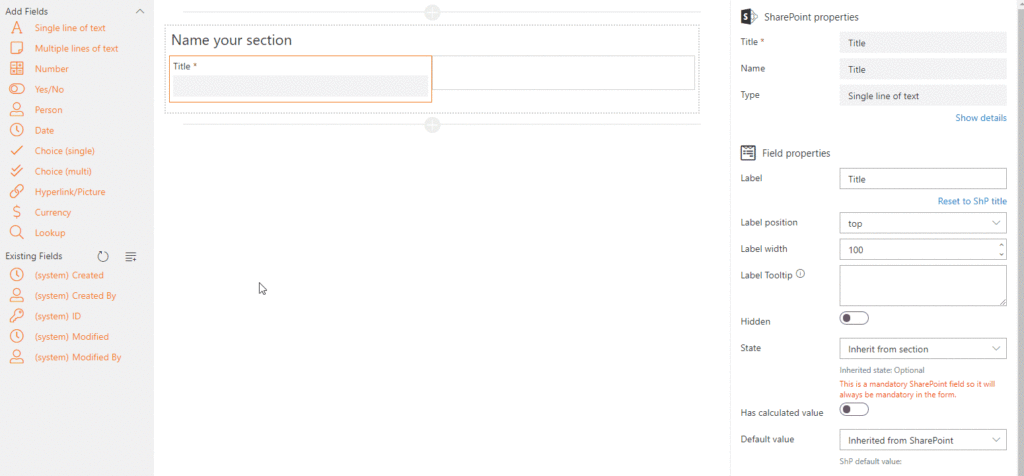The width and height of the screenshot is (1024, 476).
Task: Increase the Label width stepper value
Action: click(1001, 244)
